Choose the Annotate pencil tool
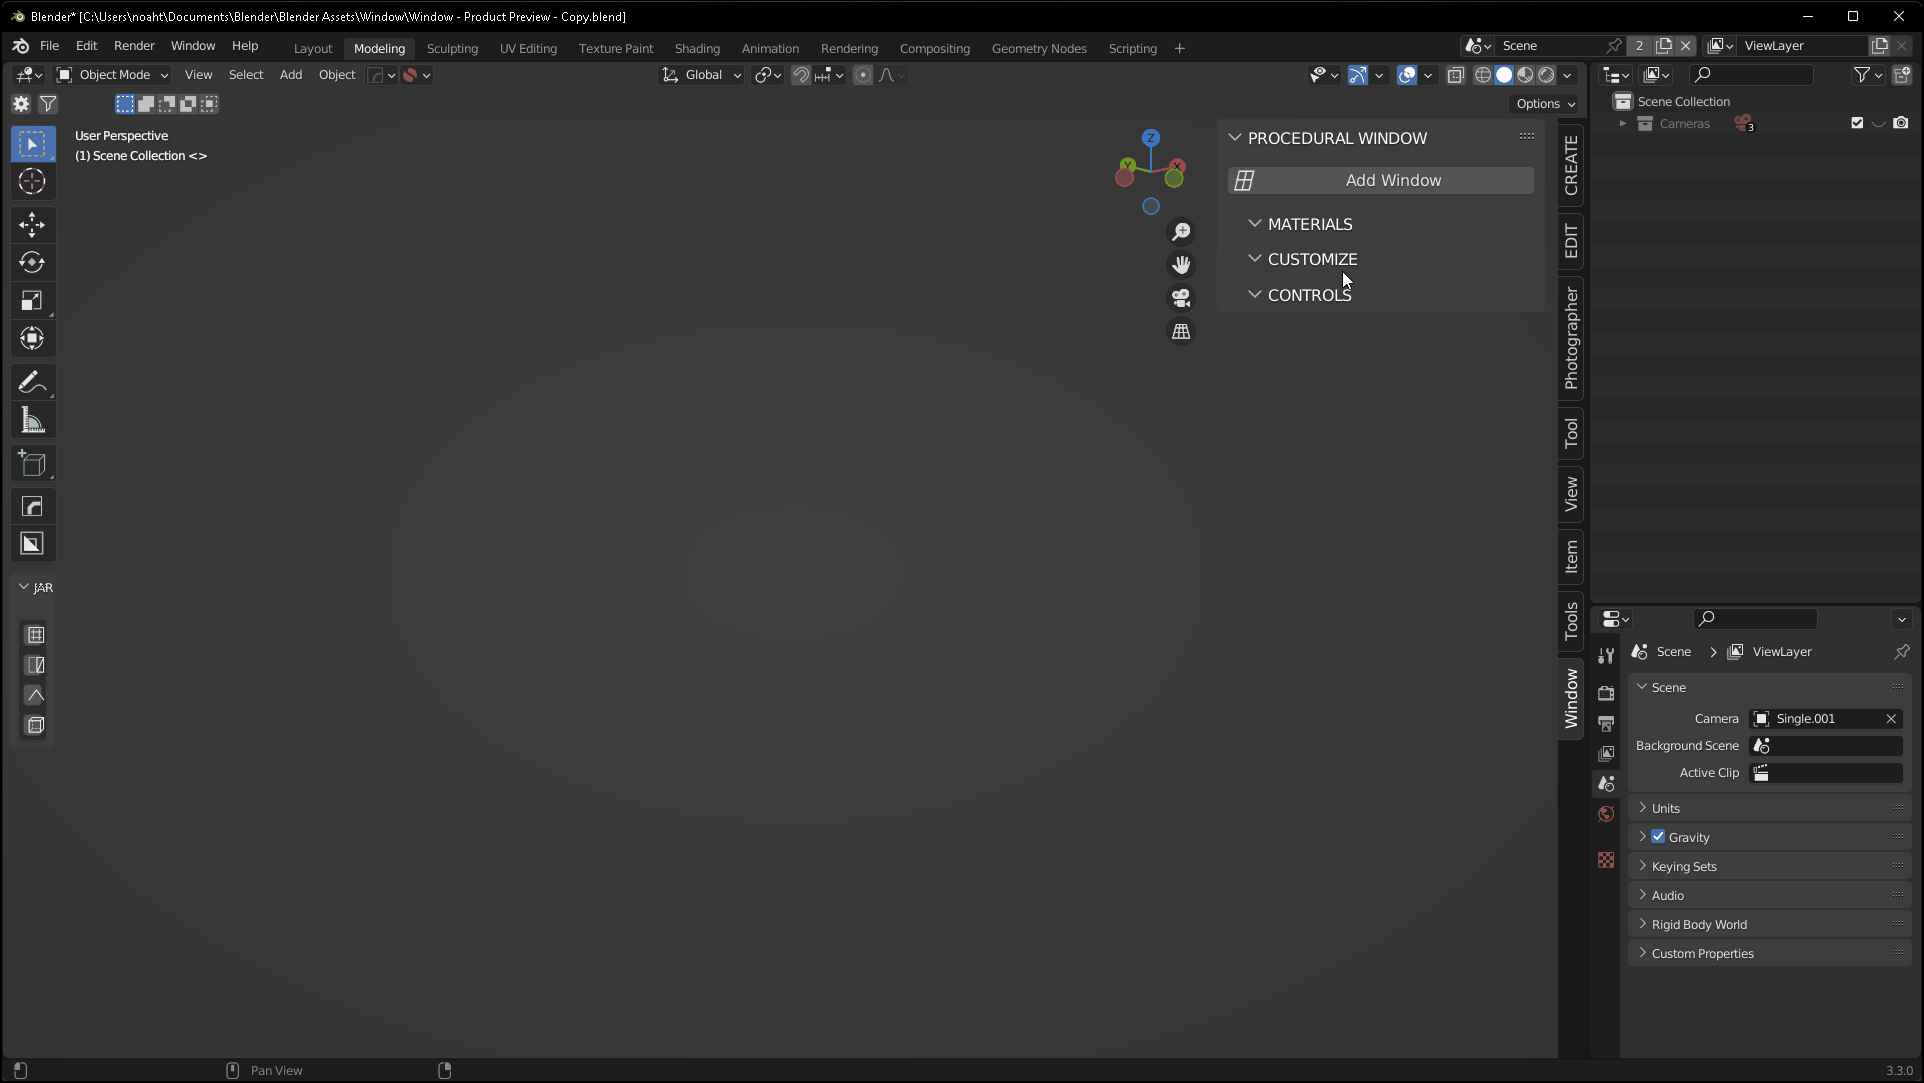Screen dimensions: 1924x1083 point(32,383)
